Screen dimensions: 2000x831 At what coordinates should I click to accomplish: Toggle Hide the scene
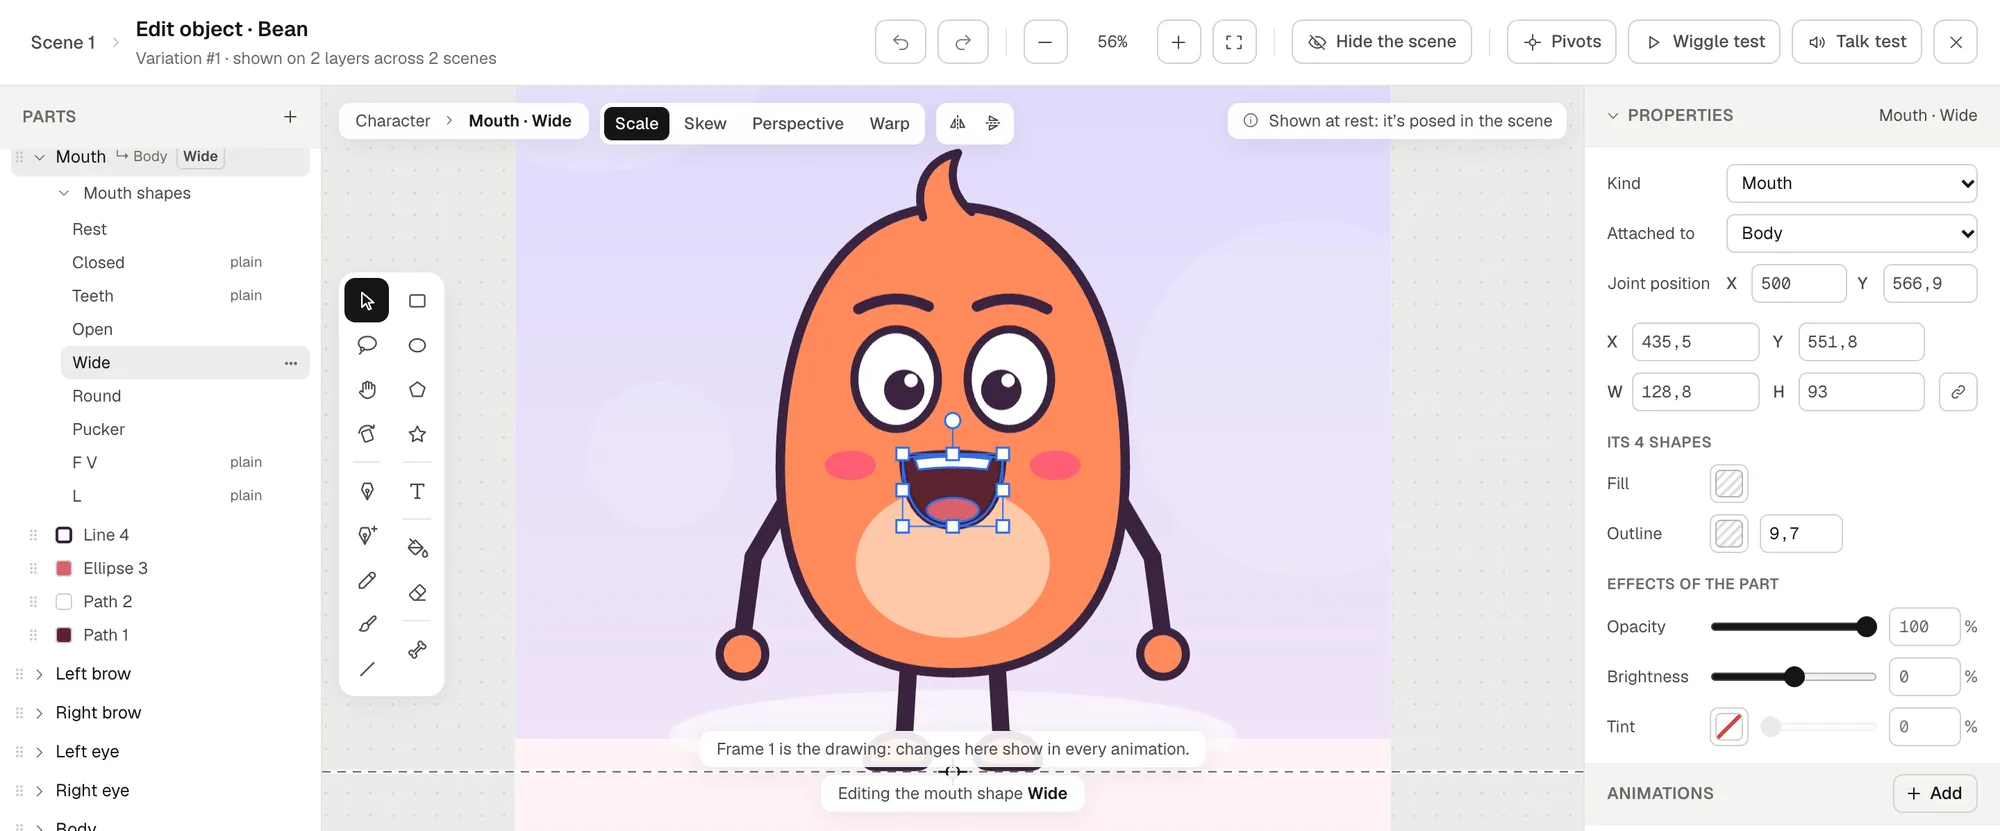pos(1381,42)
